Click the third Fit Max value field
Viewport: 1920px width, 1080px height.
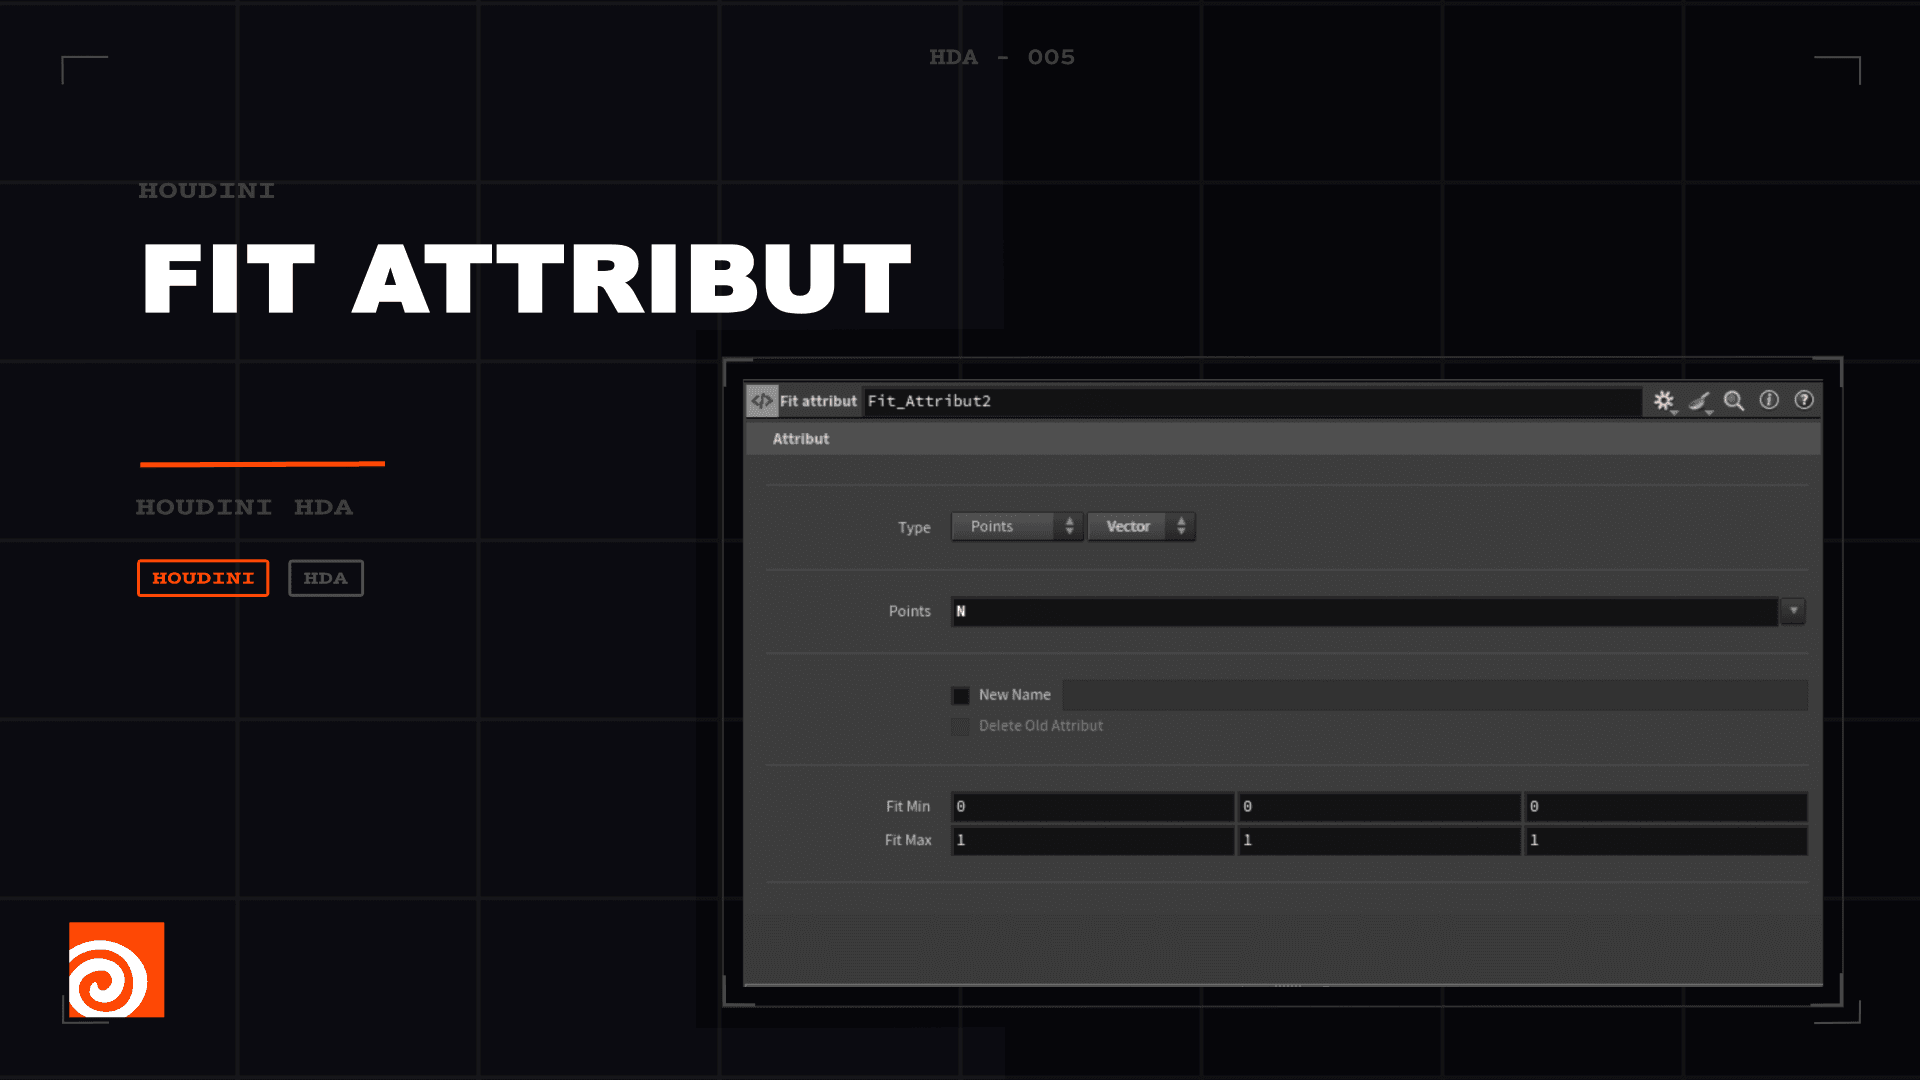click(x=1666, y=840)
